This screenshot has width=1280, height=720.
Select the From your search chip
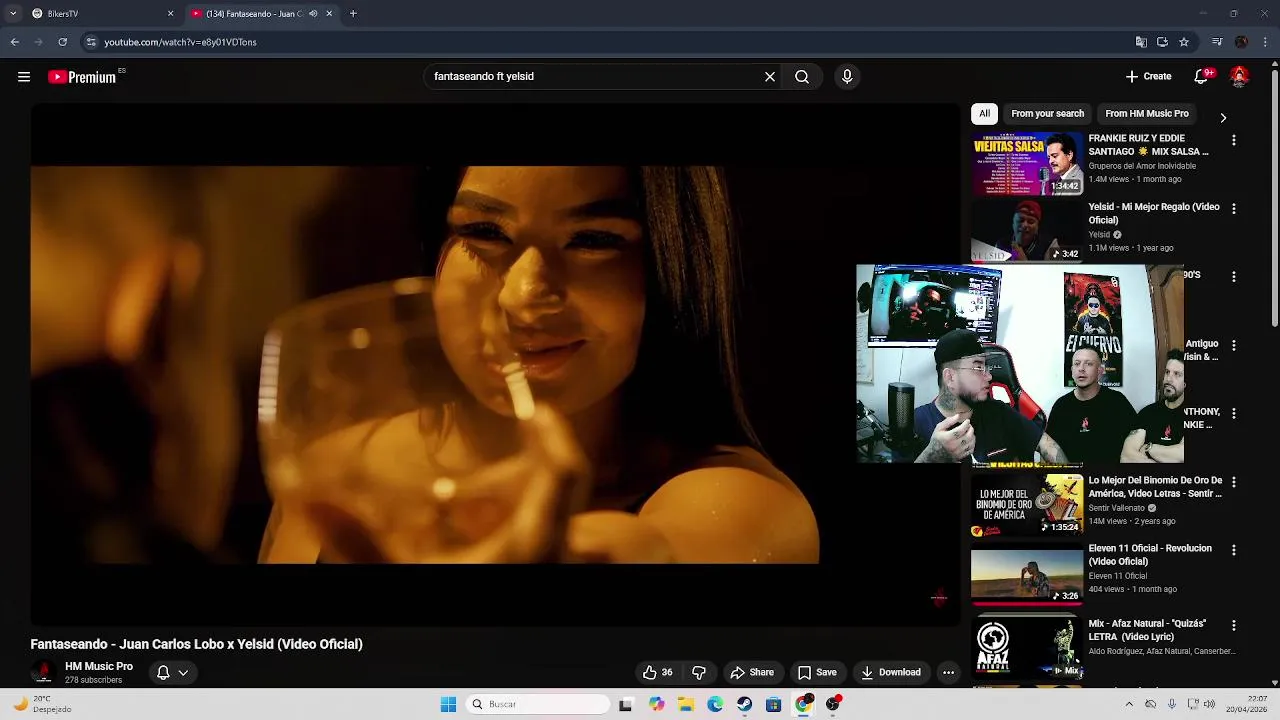1047,114
